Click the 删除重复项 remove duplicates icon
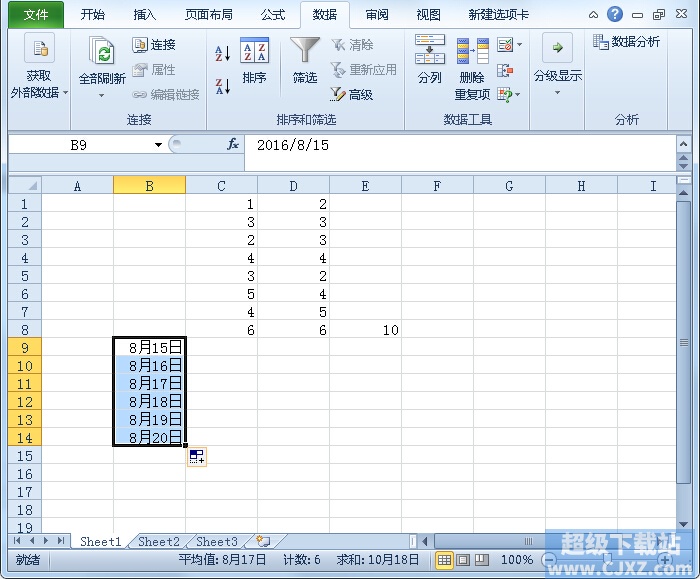This screenshot has width=700, height=579. 472,69
